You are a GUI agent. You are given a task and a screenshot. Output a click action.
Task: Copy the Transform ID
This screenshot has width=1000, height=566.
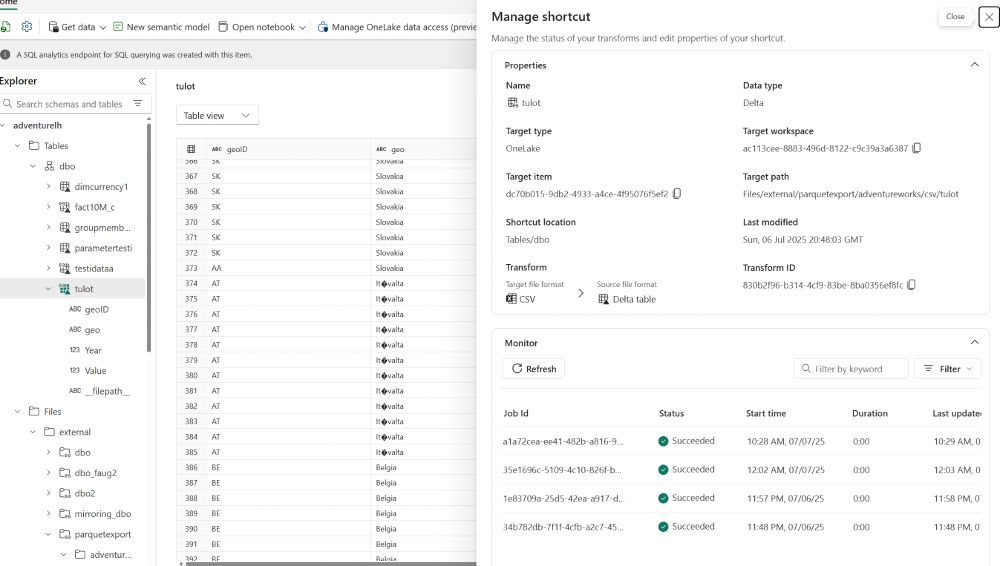tap(911, 285)
